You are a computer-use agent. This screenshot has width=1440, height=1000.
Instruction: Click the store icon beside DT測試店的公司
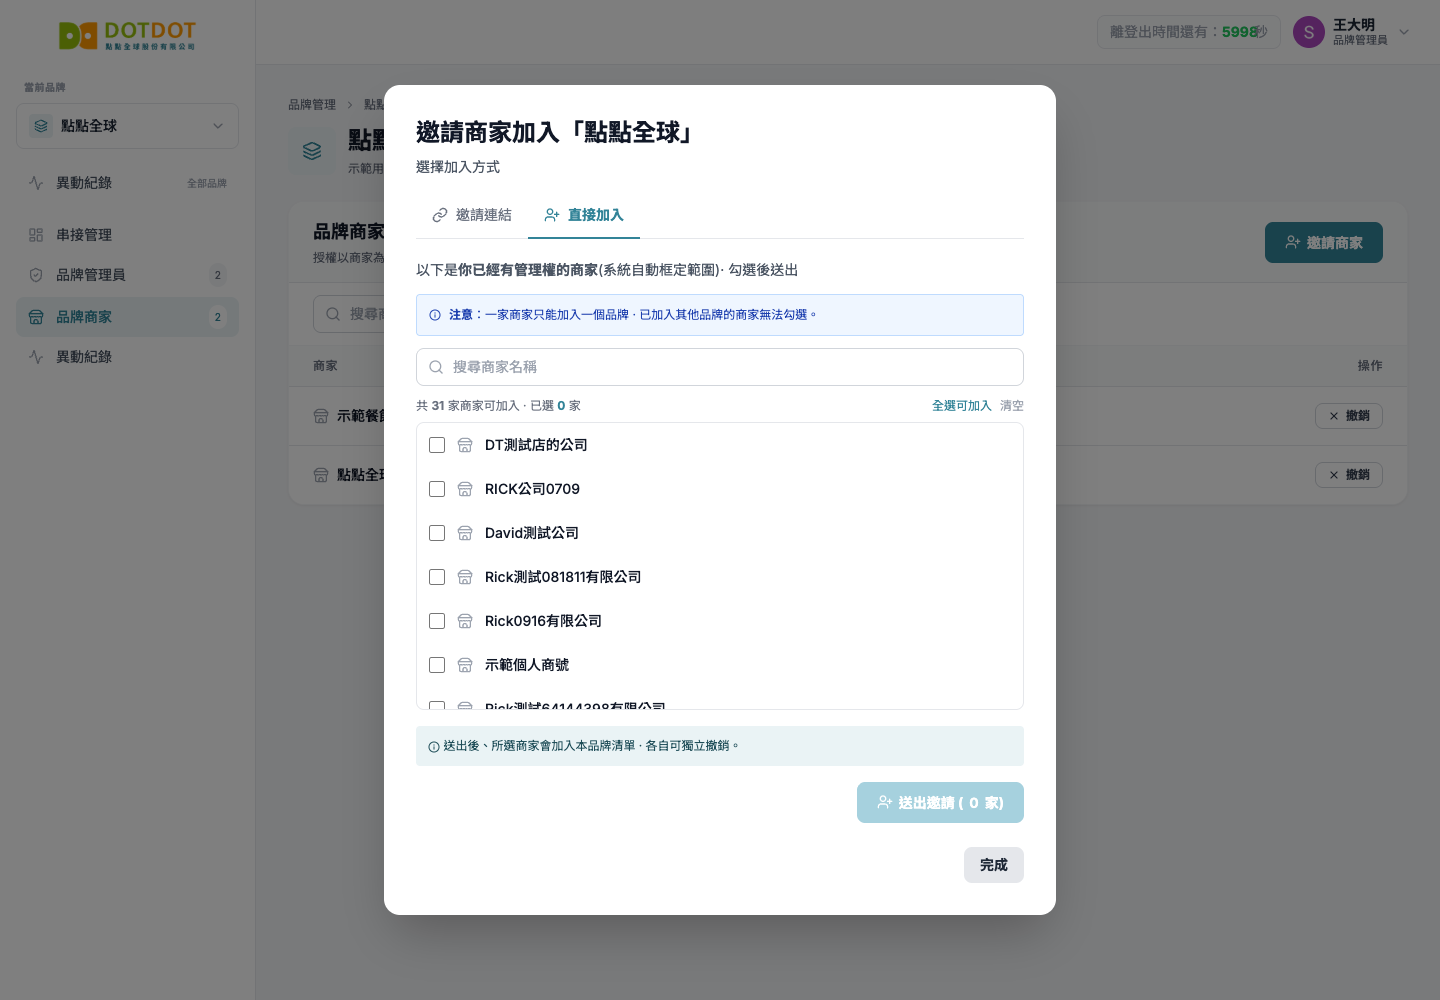point(465,445)
